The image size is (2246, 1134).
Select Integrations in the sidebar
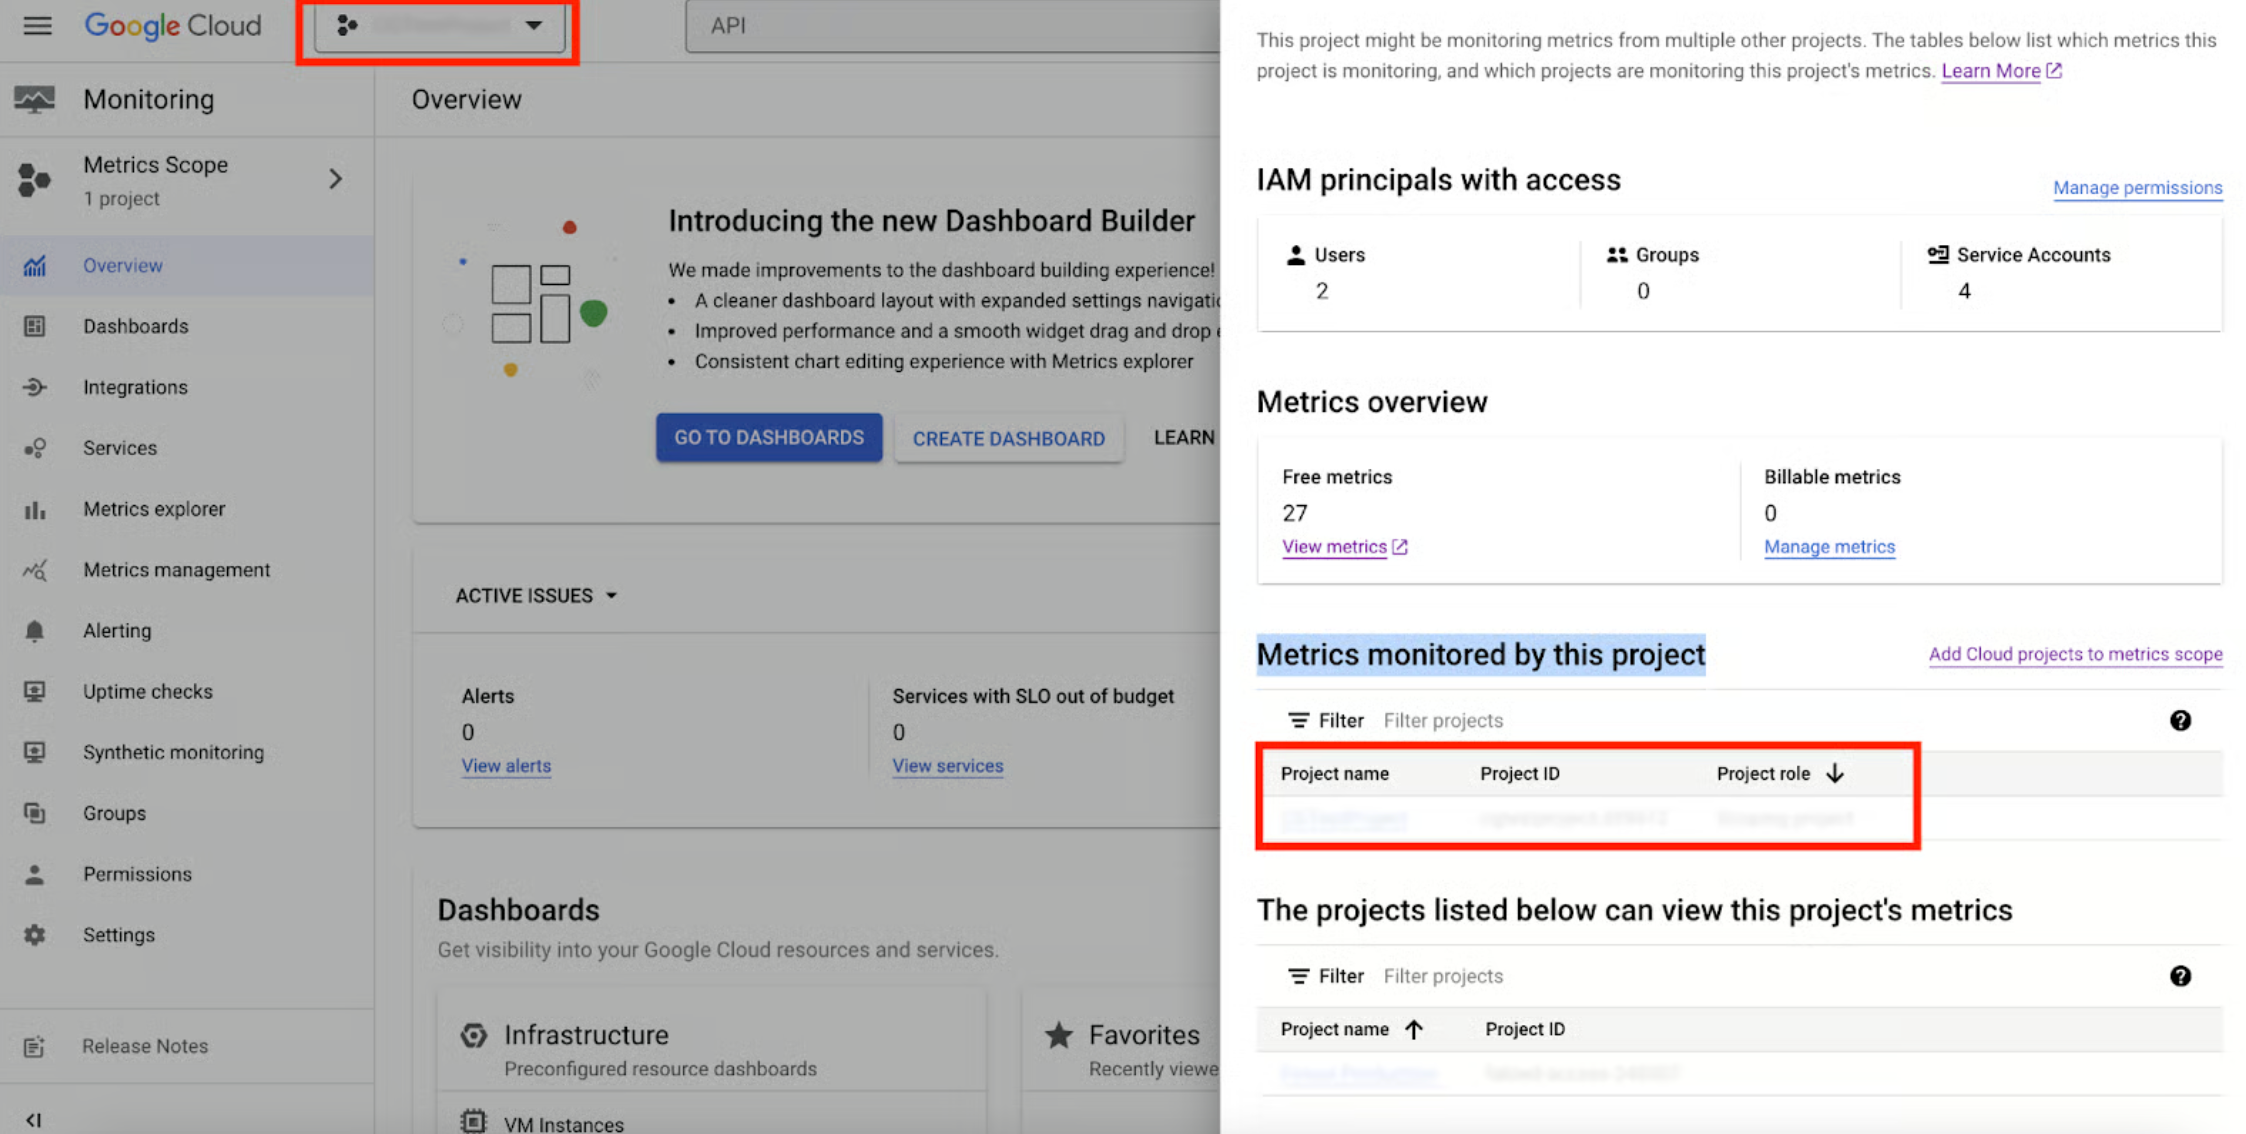coord(135,387)
